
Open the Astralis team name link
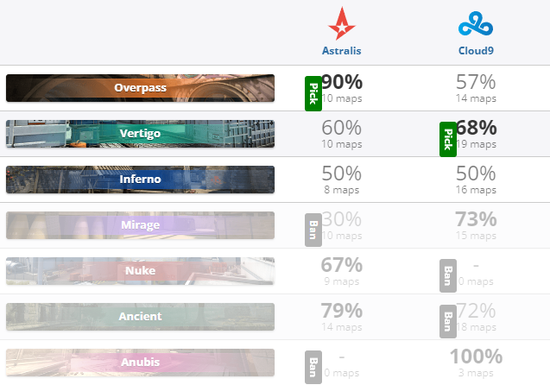click(x=342, y=51)
